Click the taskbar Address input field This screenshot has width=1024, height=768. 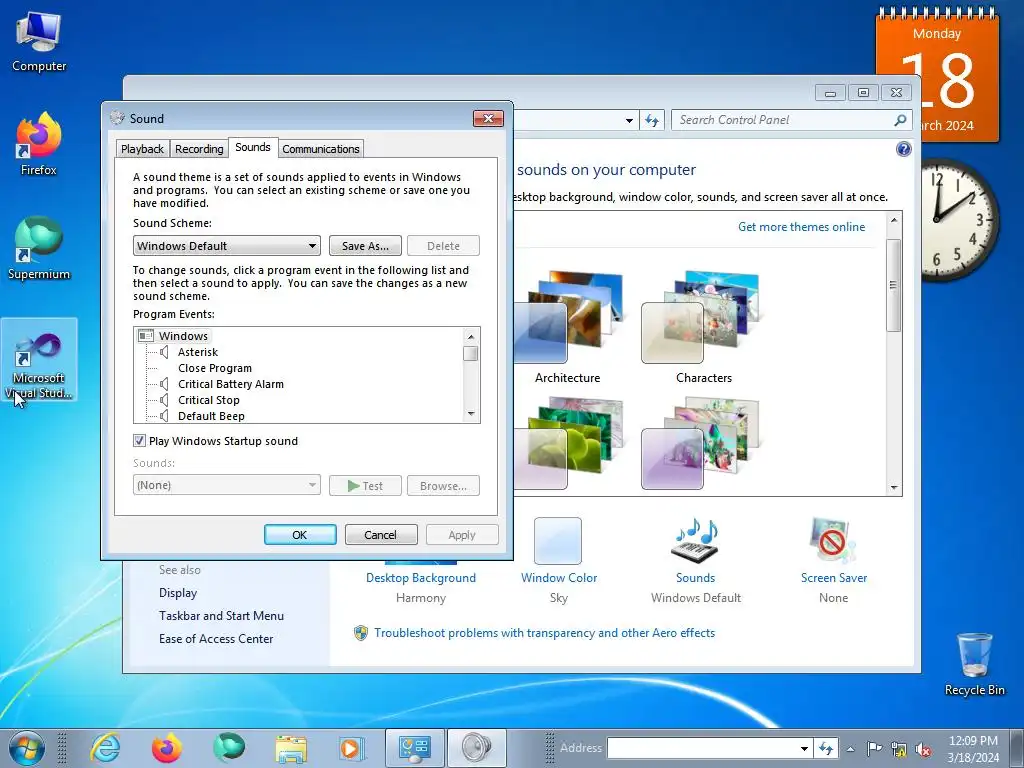click(703, 748)
